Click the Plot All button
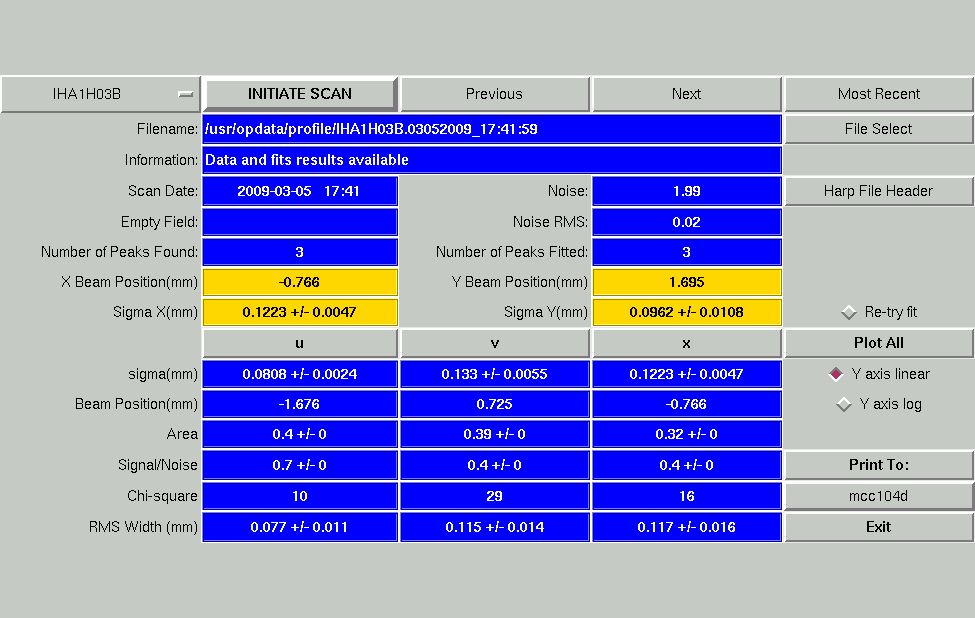The width and height of the screenshot is (975, 618). pyautogui.click(x=879, y=343)
